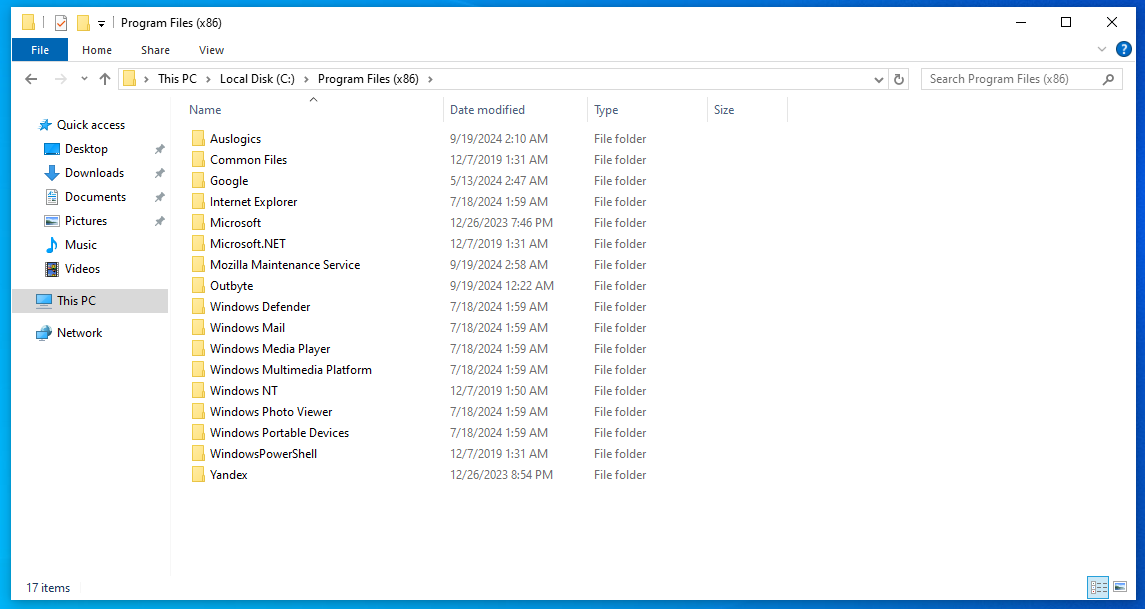Click This PC in the address breadcrumb

tap(177, 79)
